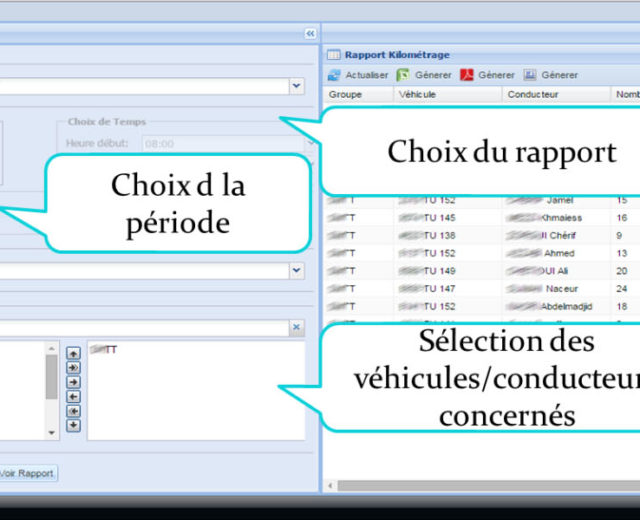Collapse the left panel with double-chevron
Screen dimensions: 640x520
click(310, 33)
